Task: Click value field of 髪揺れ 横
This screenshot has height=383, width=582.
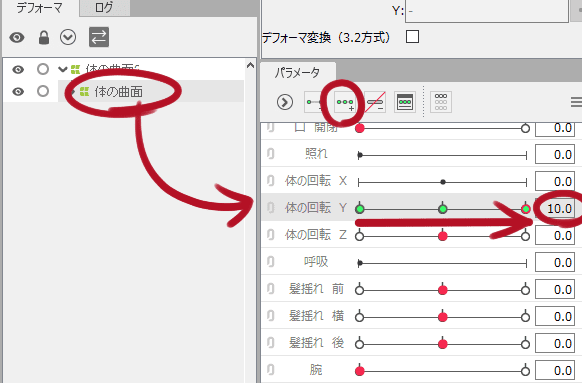Action: pyautogui.click(x=555, y=317)
